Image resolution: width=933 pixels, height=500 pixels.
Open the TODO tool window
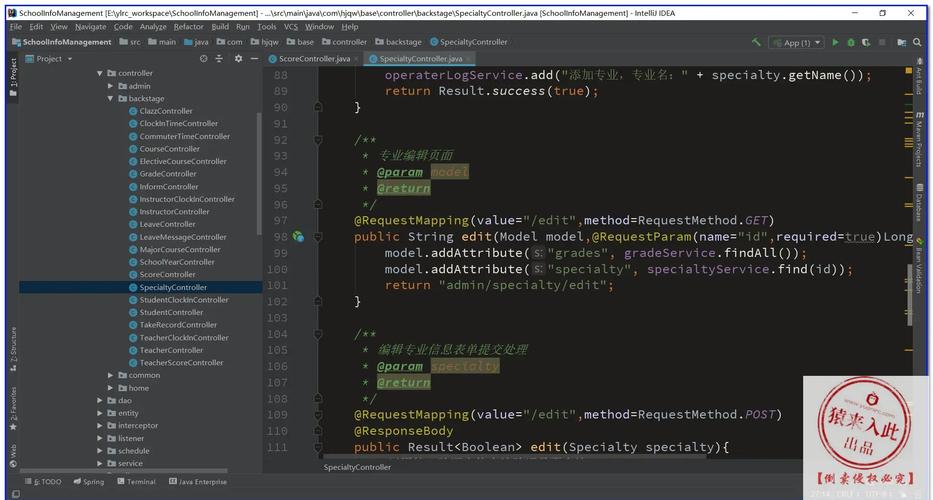coord(44,482)
